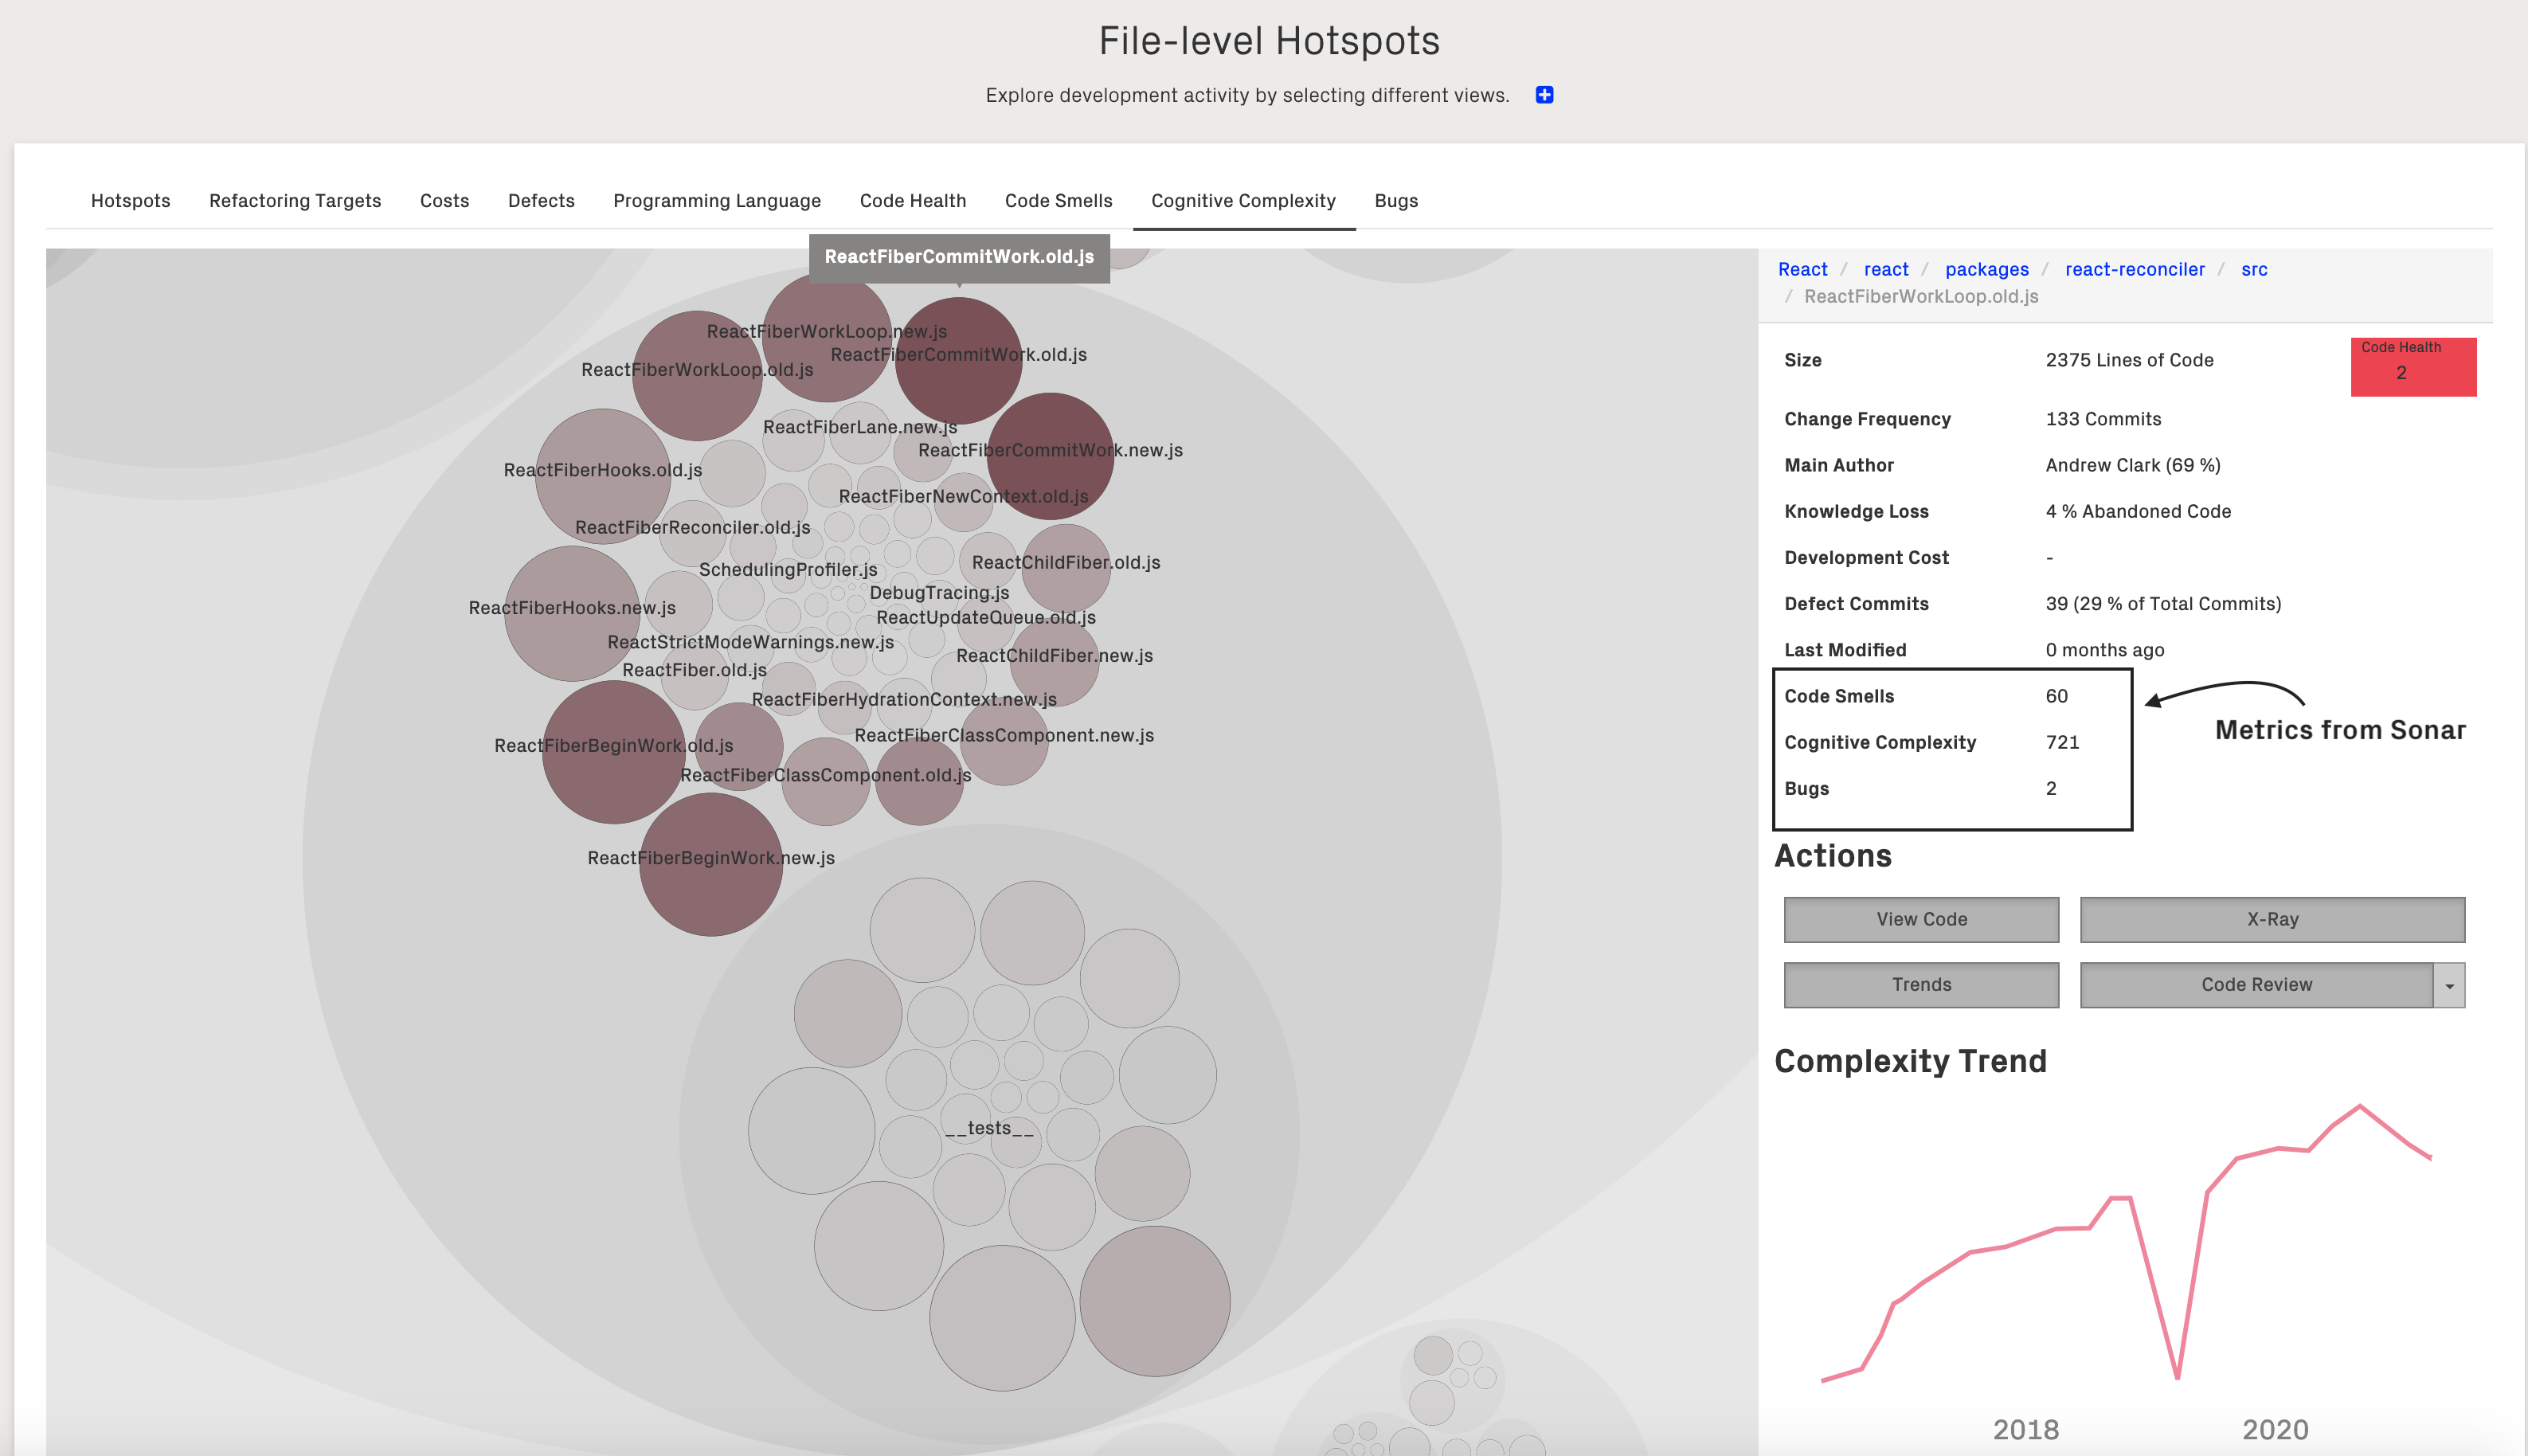Switch to Programming Language tab

[717, 201]
